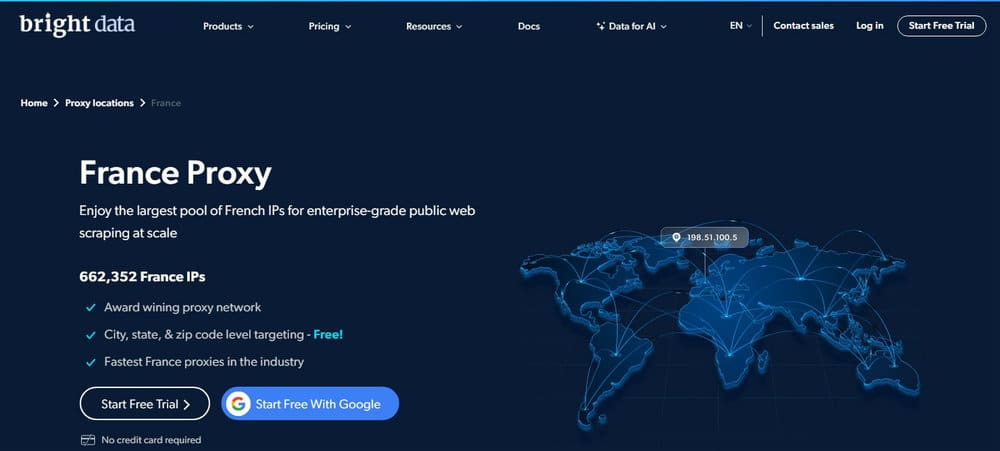Viewport: 1000px width, 451px height.
Task: Click Start Free With Google
Action: (310, 404)
